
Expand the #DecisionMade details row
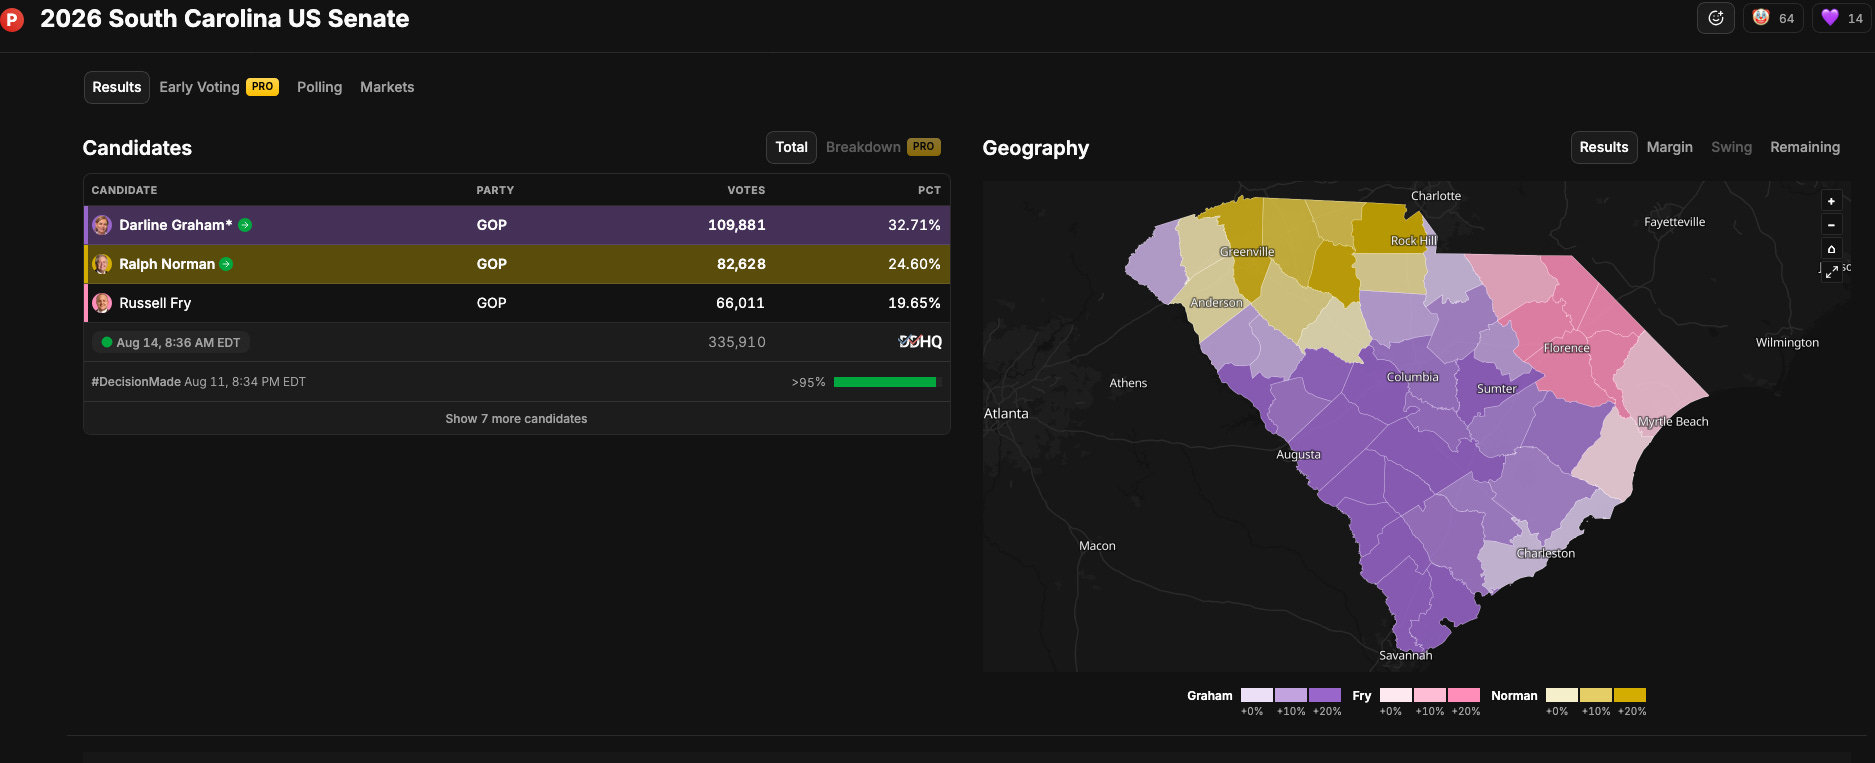pos(517,382)
